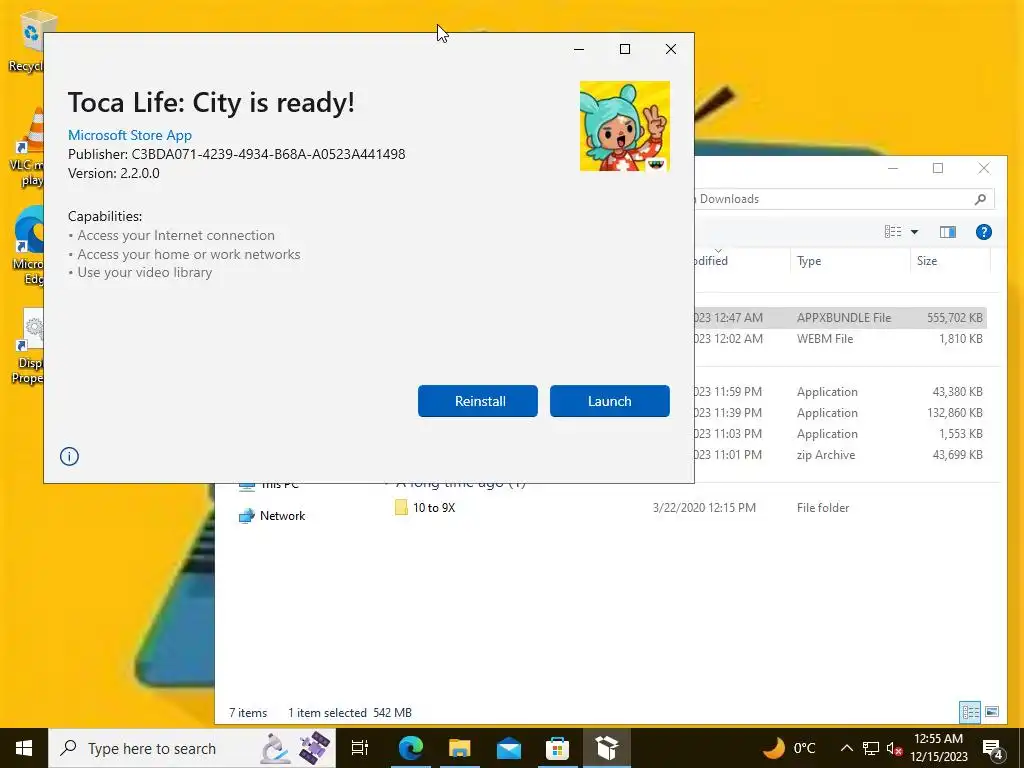Click the App Installer taskbar icon
The height and width of the screenshot is (768, 1024).
click(607, 748)
